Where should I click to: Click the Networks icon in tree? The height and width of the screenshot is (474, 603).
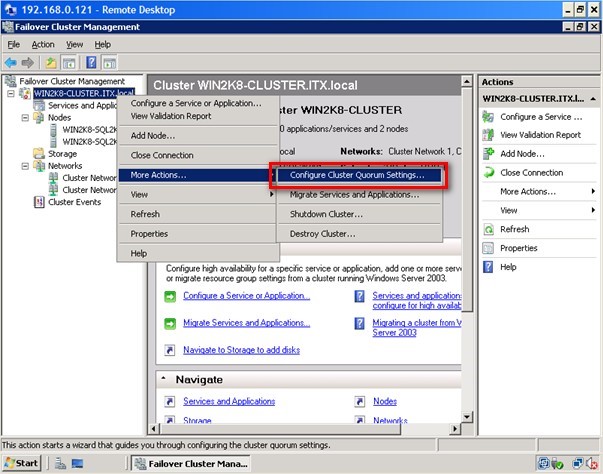pos(39,166)
